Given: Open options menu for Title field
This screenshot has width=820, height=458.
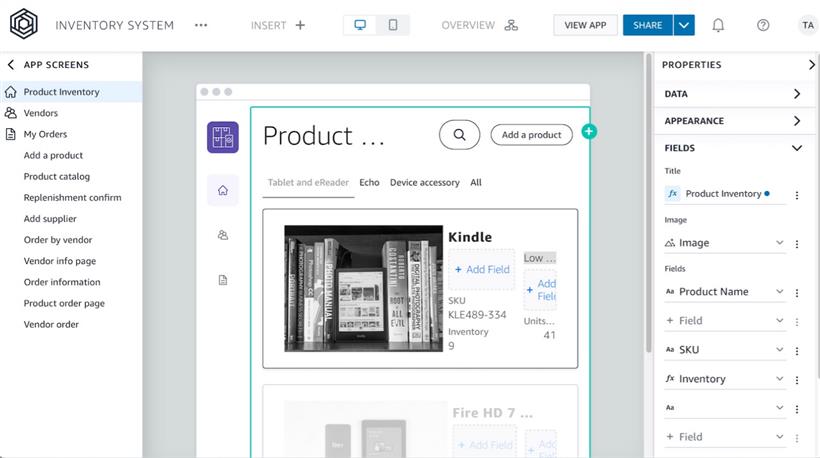Looking at the screenshot, I should point(797,195).
